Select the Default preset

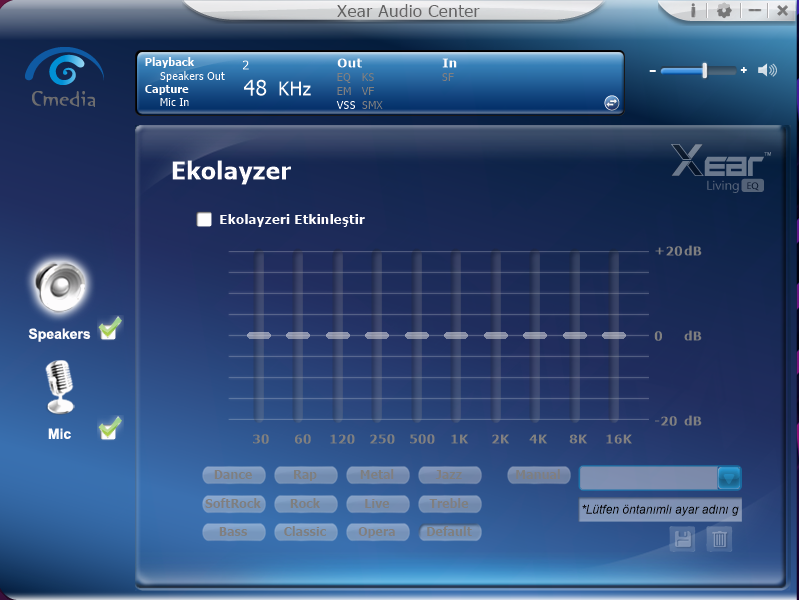click(x=449, y=532)
